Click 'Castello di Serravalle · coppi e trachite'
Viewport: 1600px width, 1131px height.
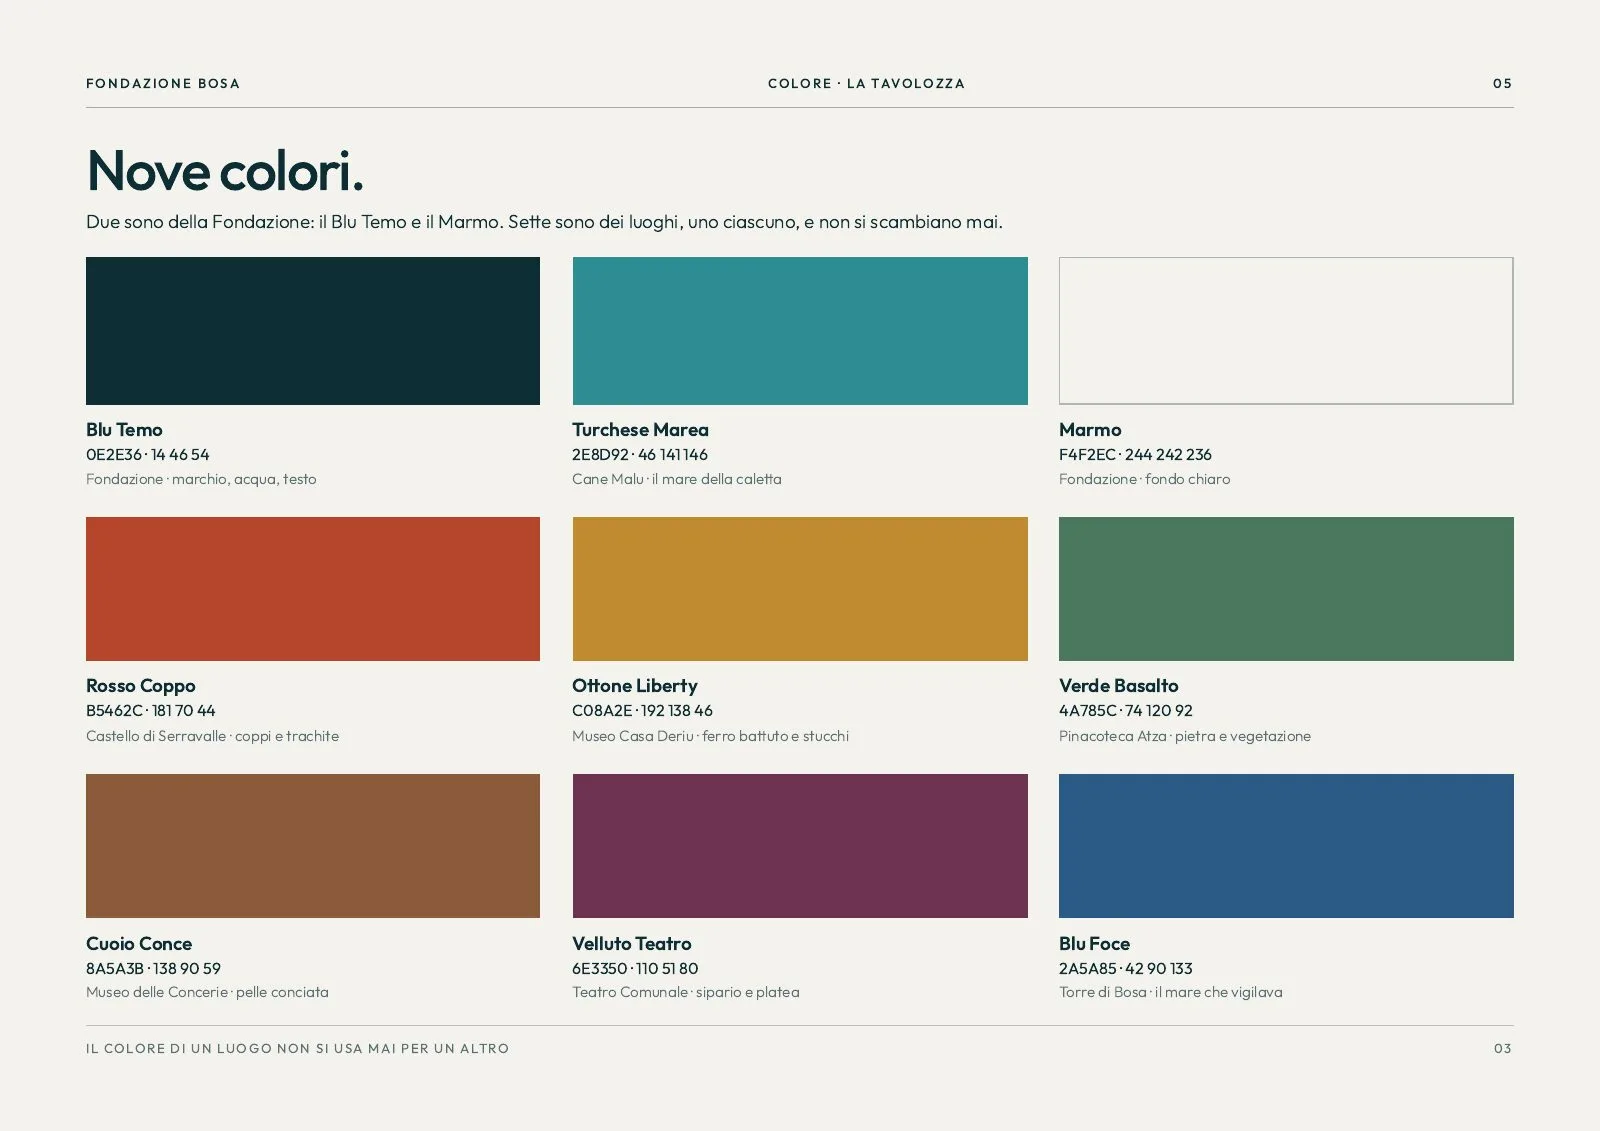(x=213, y=736)
